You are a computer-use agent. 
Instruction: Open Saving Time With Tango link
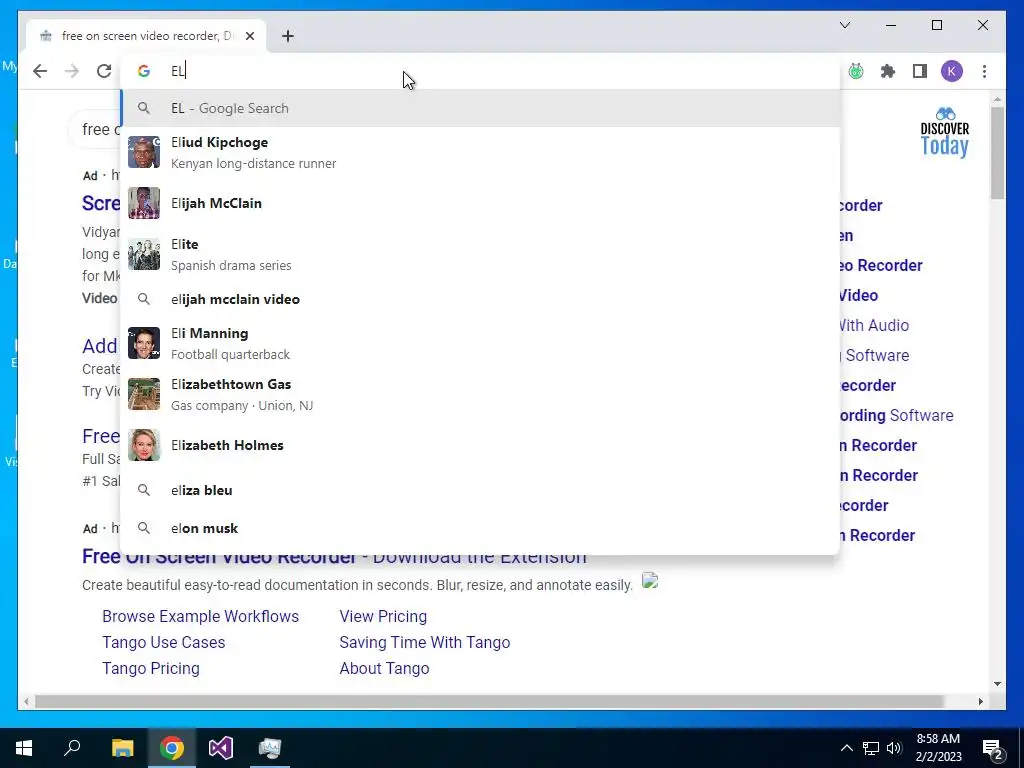424,643
